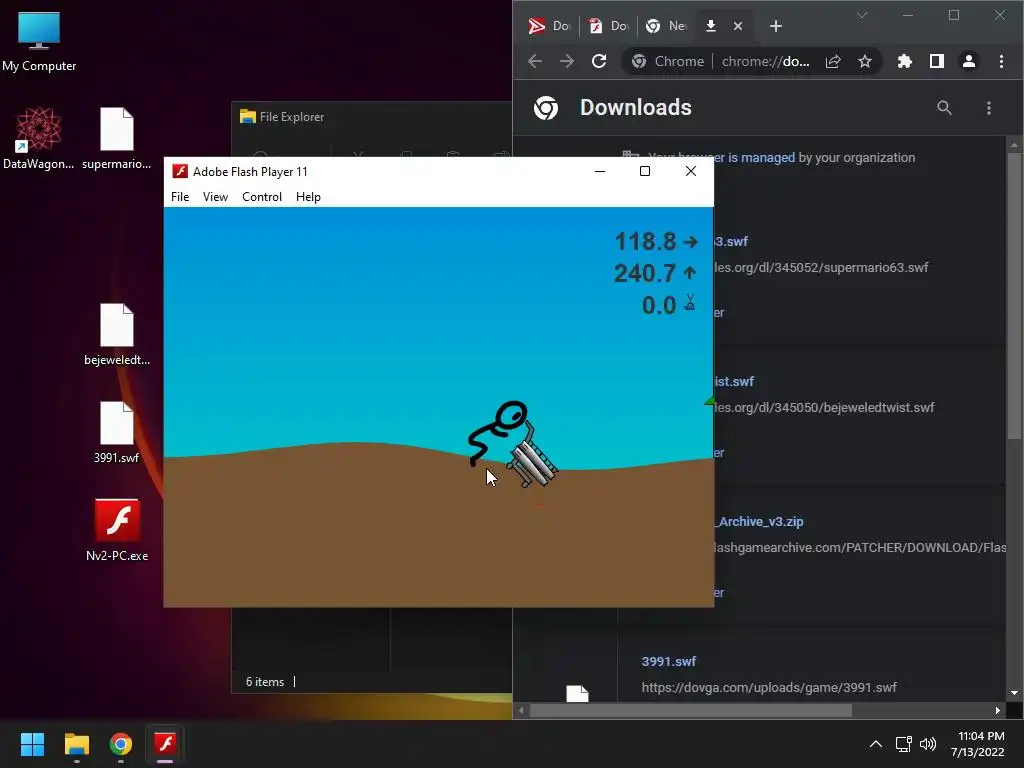
Task: Select the DataWagon desktop shortcut
Action: 39,138
